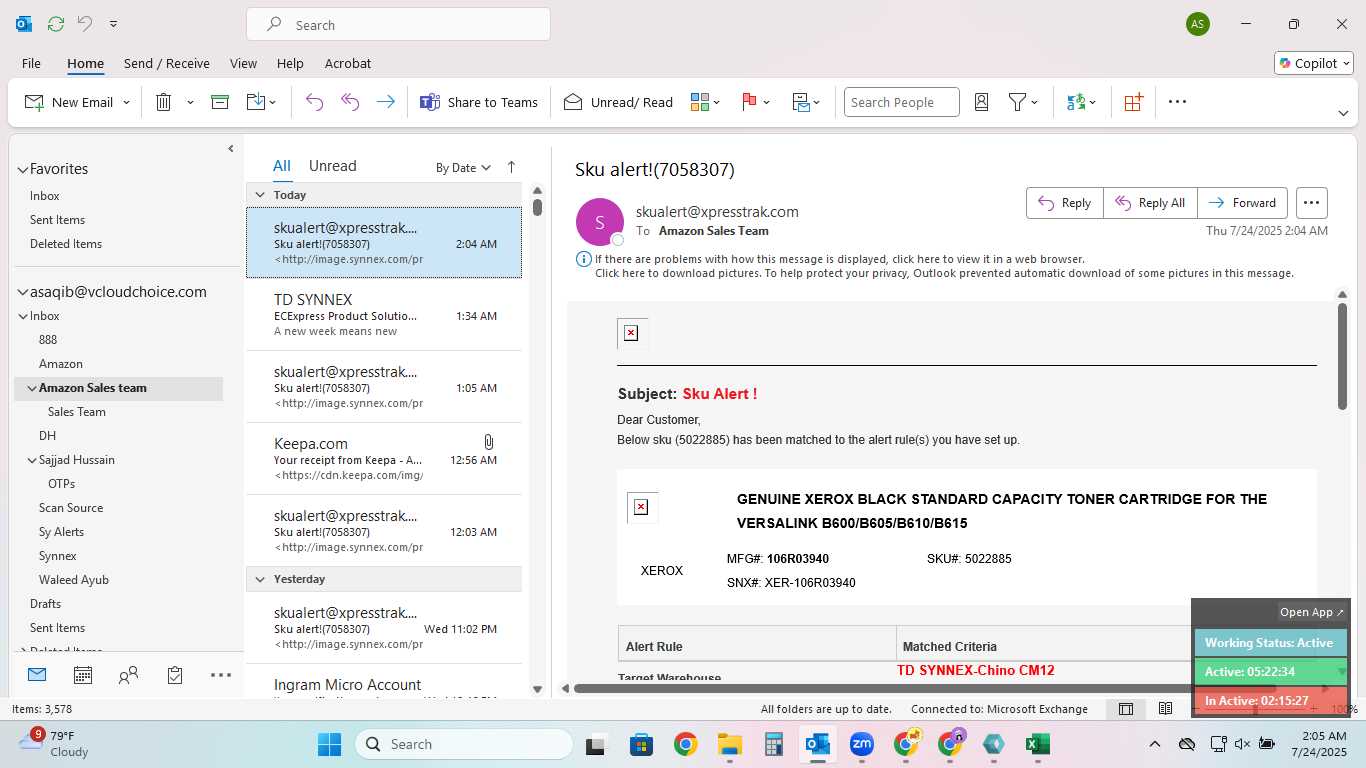Click the Reading view icon in status bar
The image size is (1366, 768).
click(x=1165, y=709)
